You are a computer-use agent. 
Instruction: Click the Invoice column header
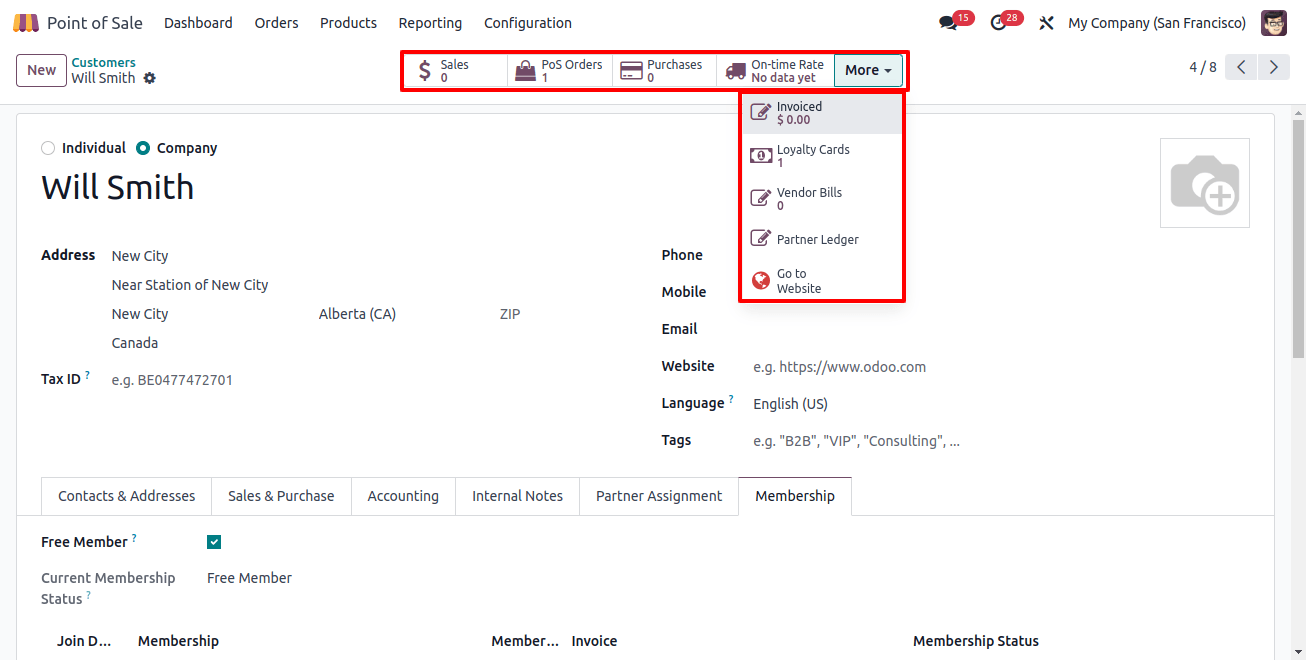pos(594,641)
